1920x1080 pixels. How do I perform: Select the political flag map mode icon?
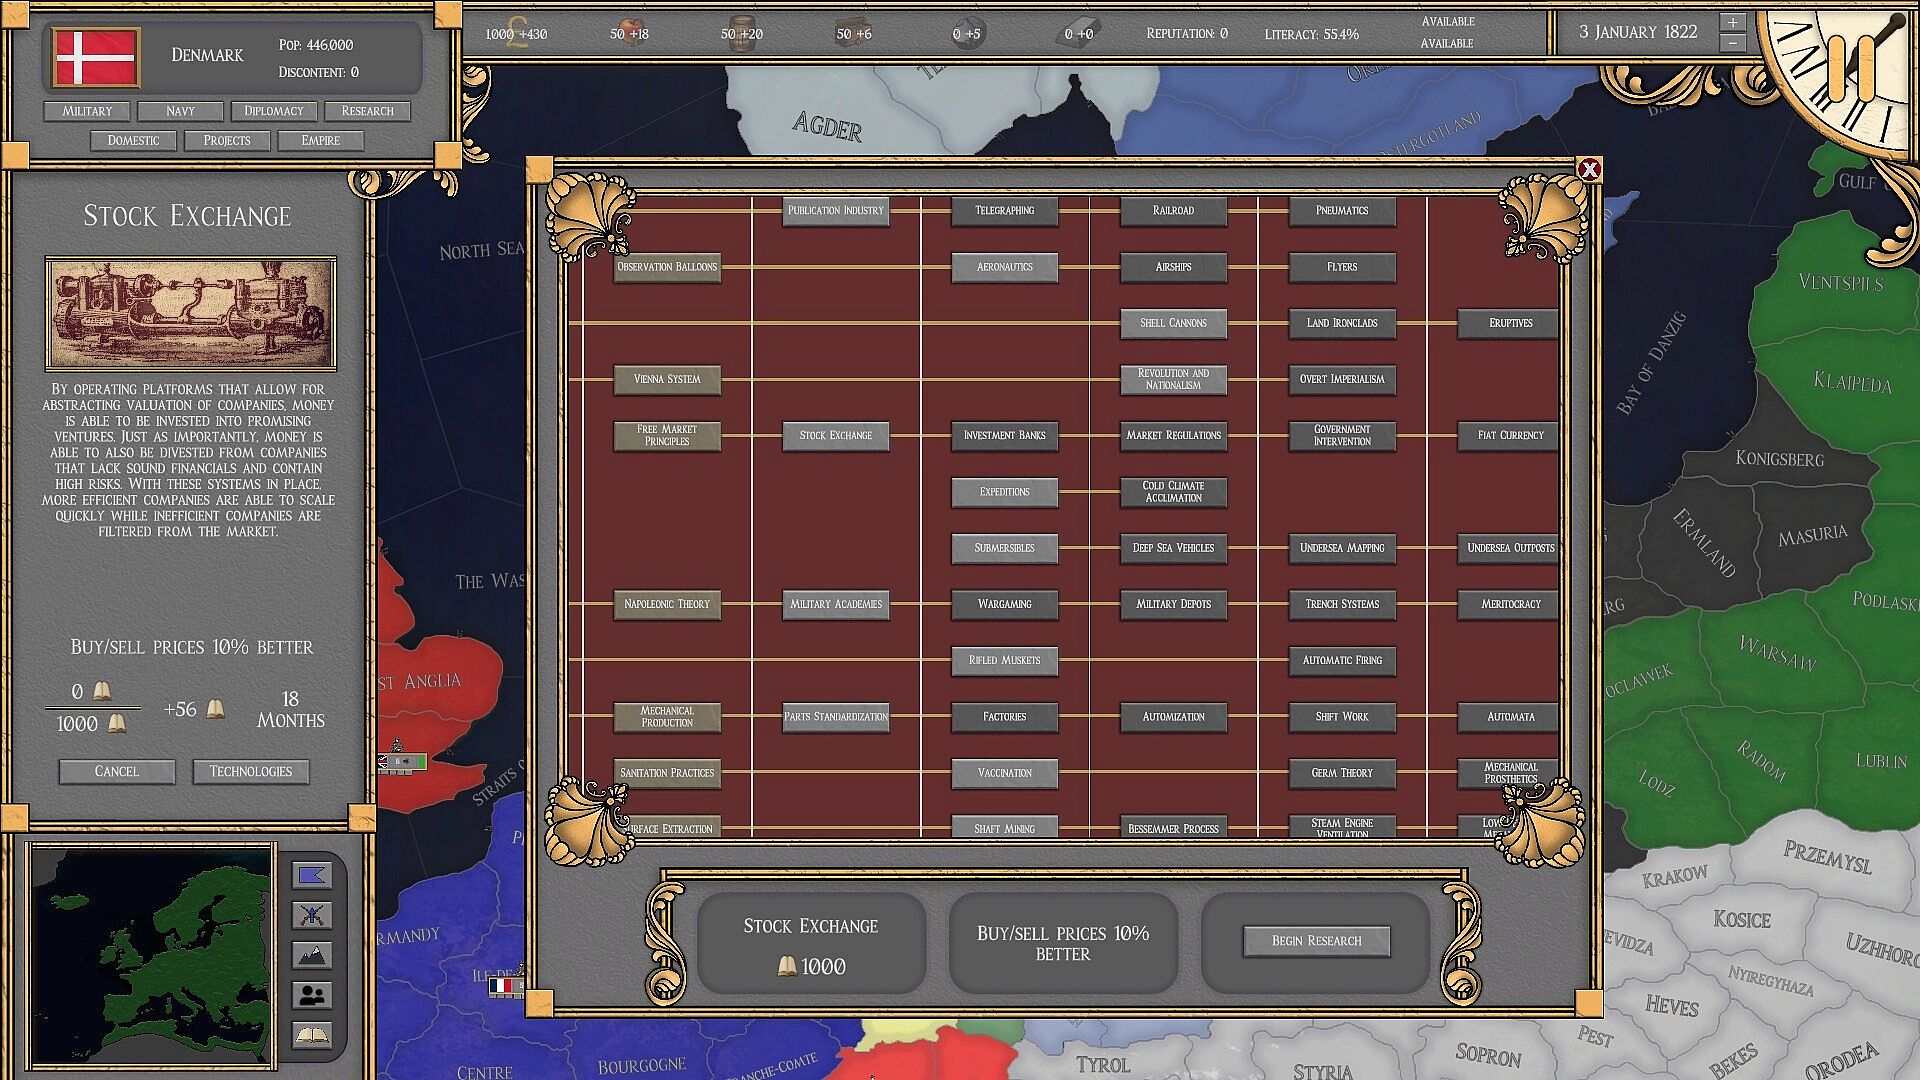click(x=312, y=876)
